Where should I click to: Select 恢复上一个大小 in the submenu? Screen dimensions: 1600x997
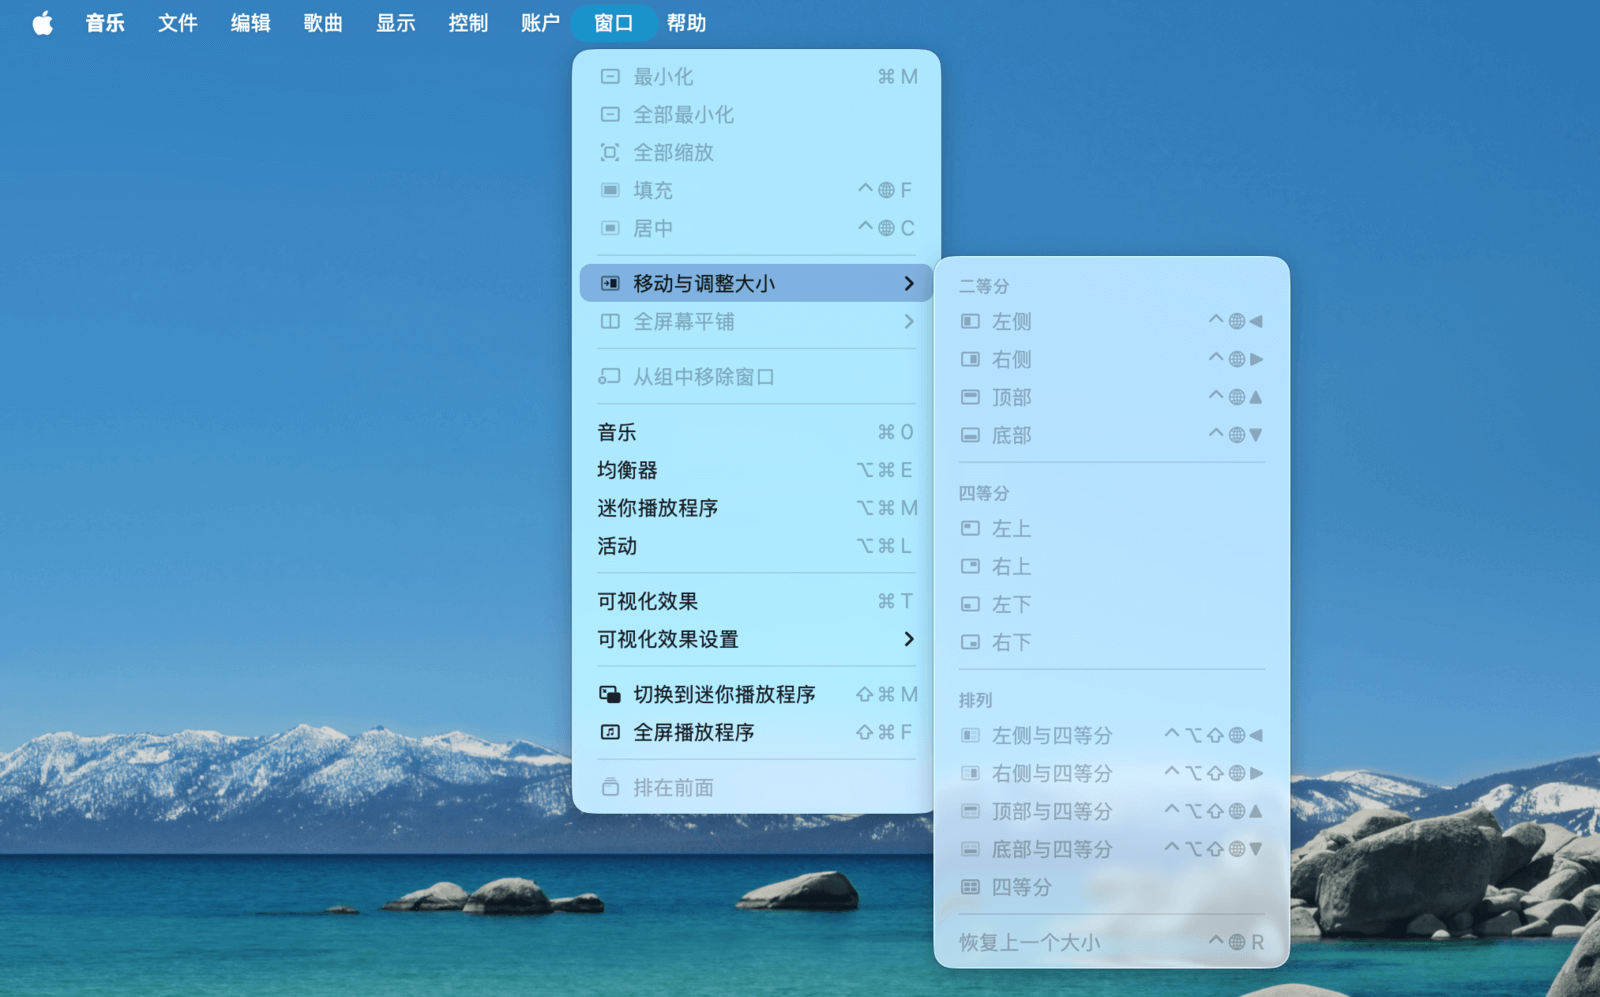[x=1029, y=942]
